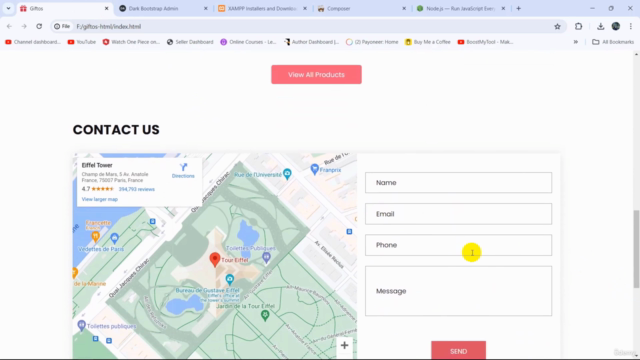Click into the Phone field

click(458, 245)
